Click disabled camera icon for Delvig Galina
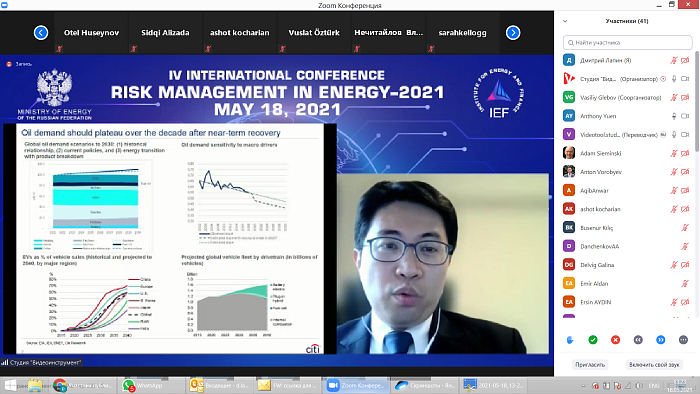Screen dimensions: 700x394 pos(685,265)
